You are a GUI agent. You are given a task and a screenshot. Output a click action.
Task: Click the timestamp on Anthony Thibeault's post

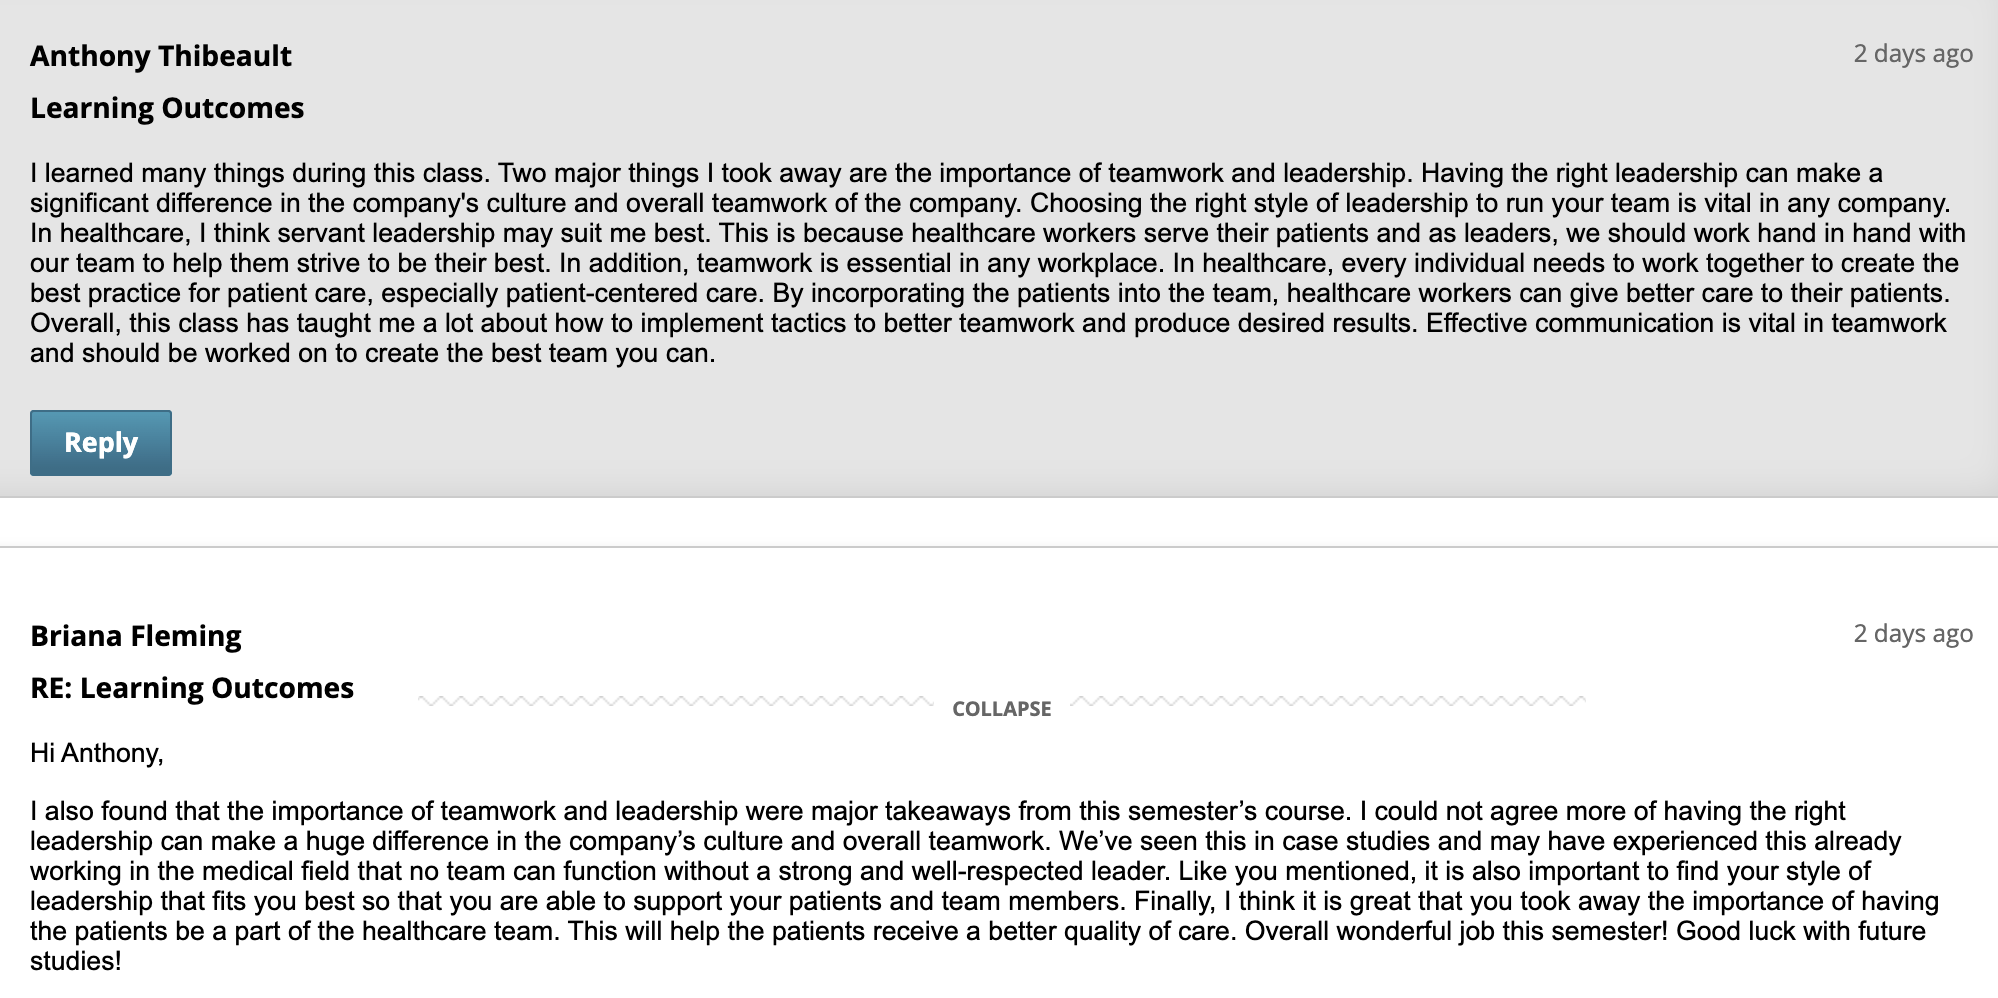1912,53
